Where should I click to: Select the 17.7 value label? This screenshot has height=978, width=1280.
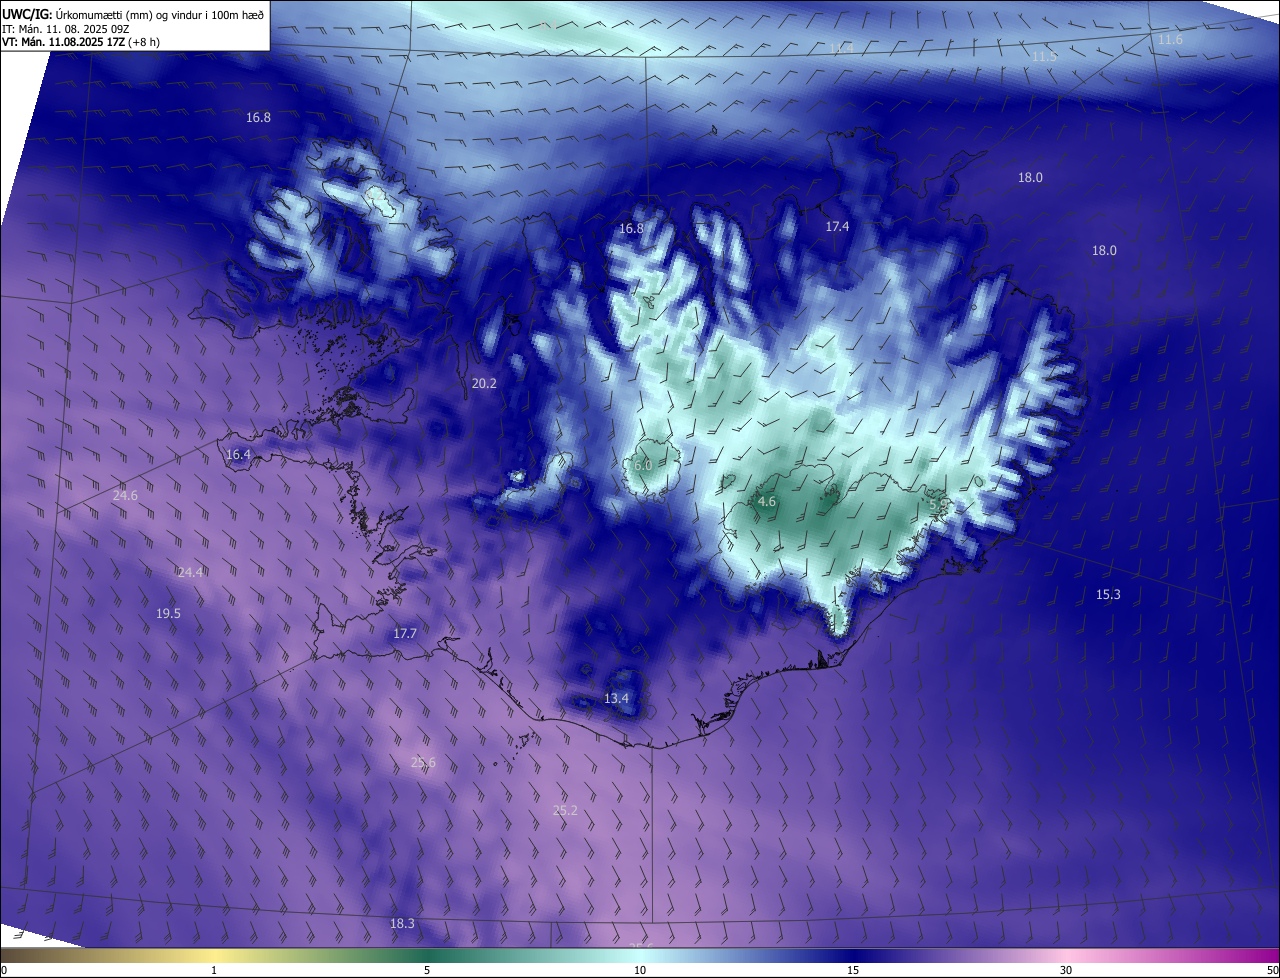point(404,633)
